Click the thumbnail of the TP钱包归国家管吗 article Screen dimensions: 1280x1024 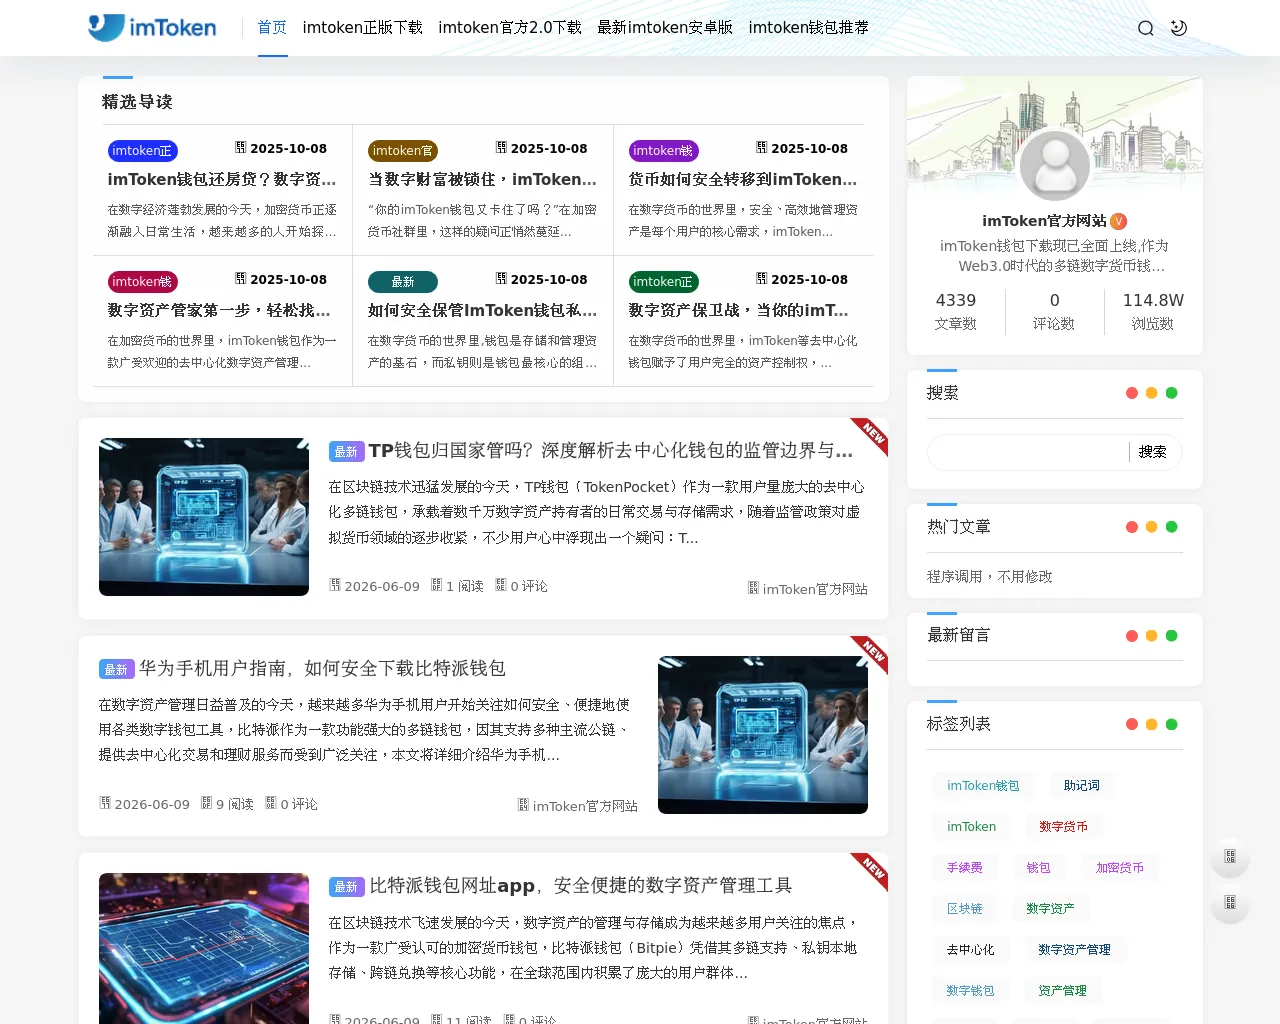click(204, 517)
